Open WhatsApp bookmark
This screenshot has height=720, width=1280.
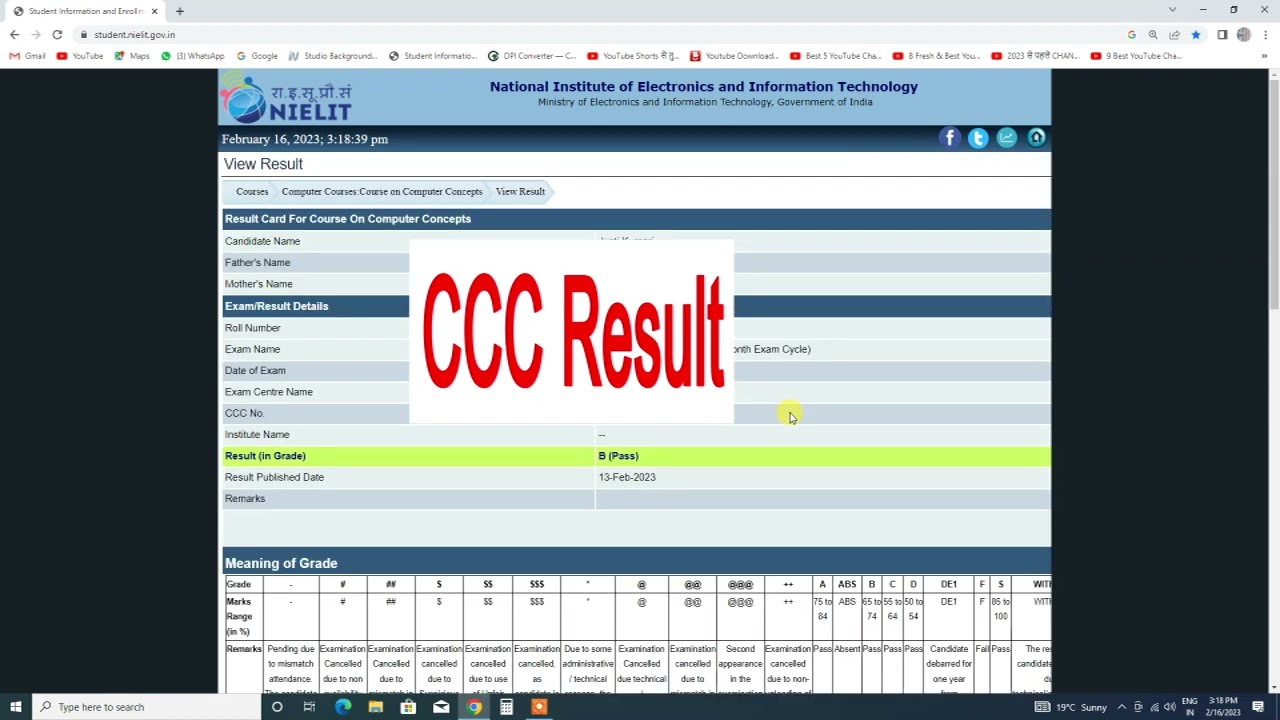[193, 56]
